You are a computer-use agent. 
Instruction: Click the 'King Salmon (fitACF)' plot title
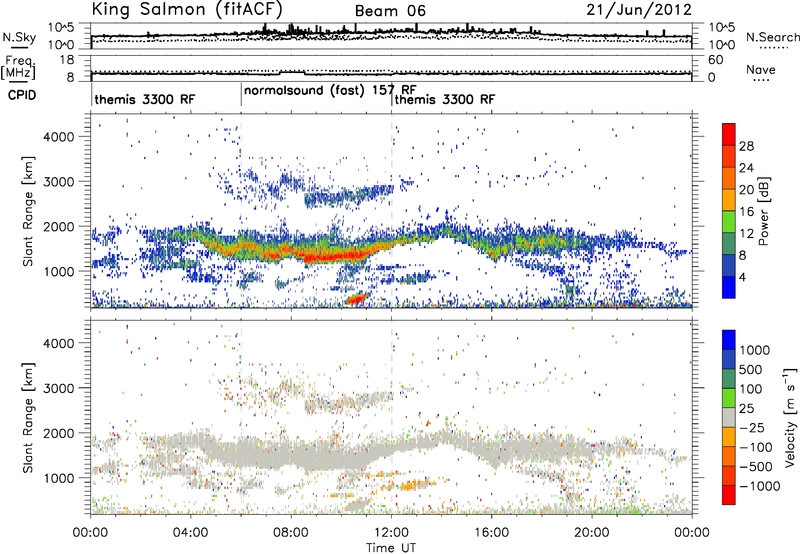click(187, 10)
